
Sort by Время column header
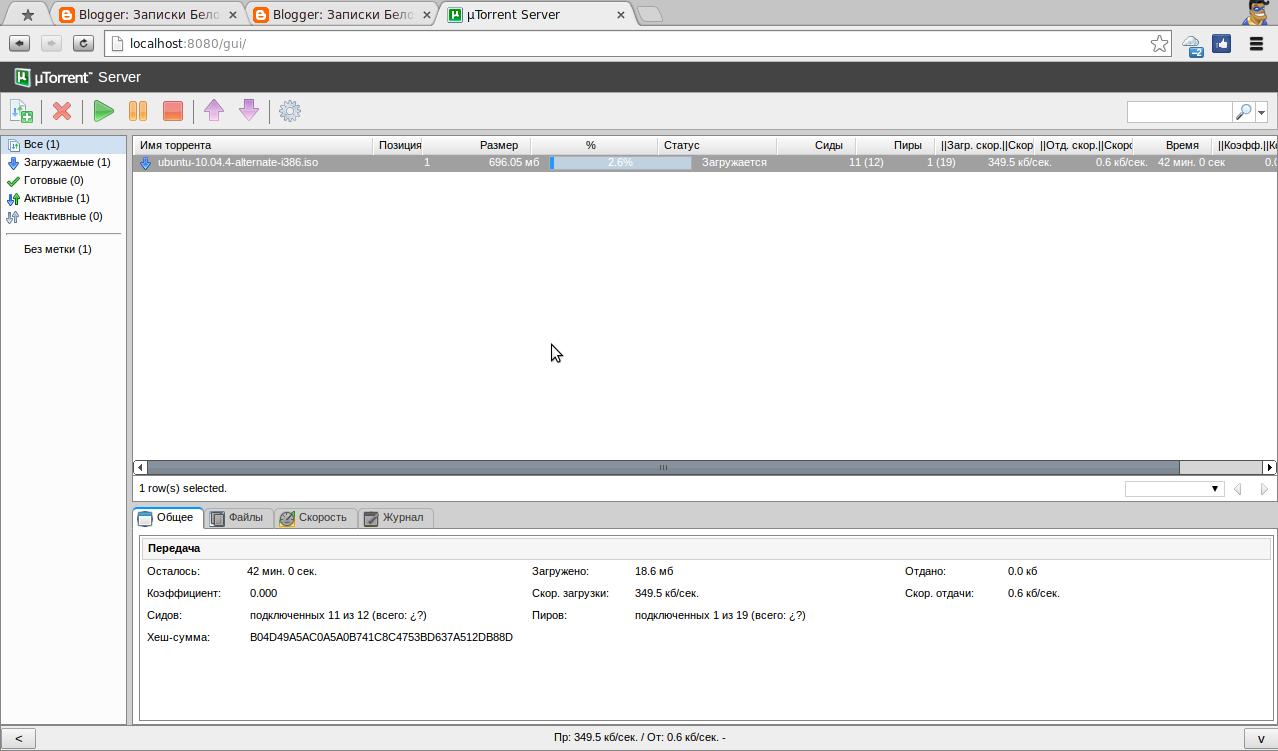pos(1173,145)
